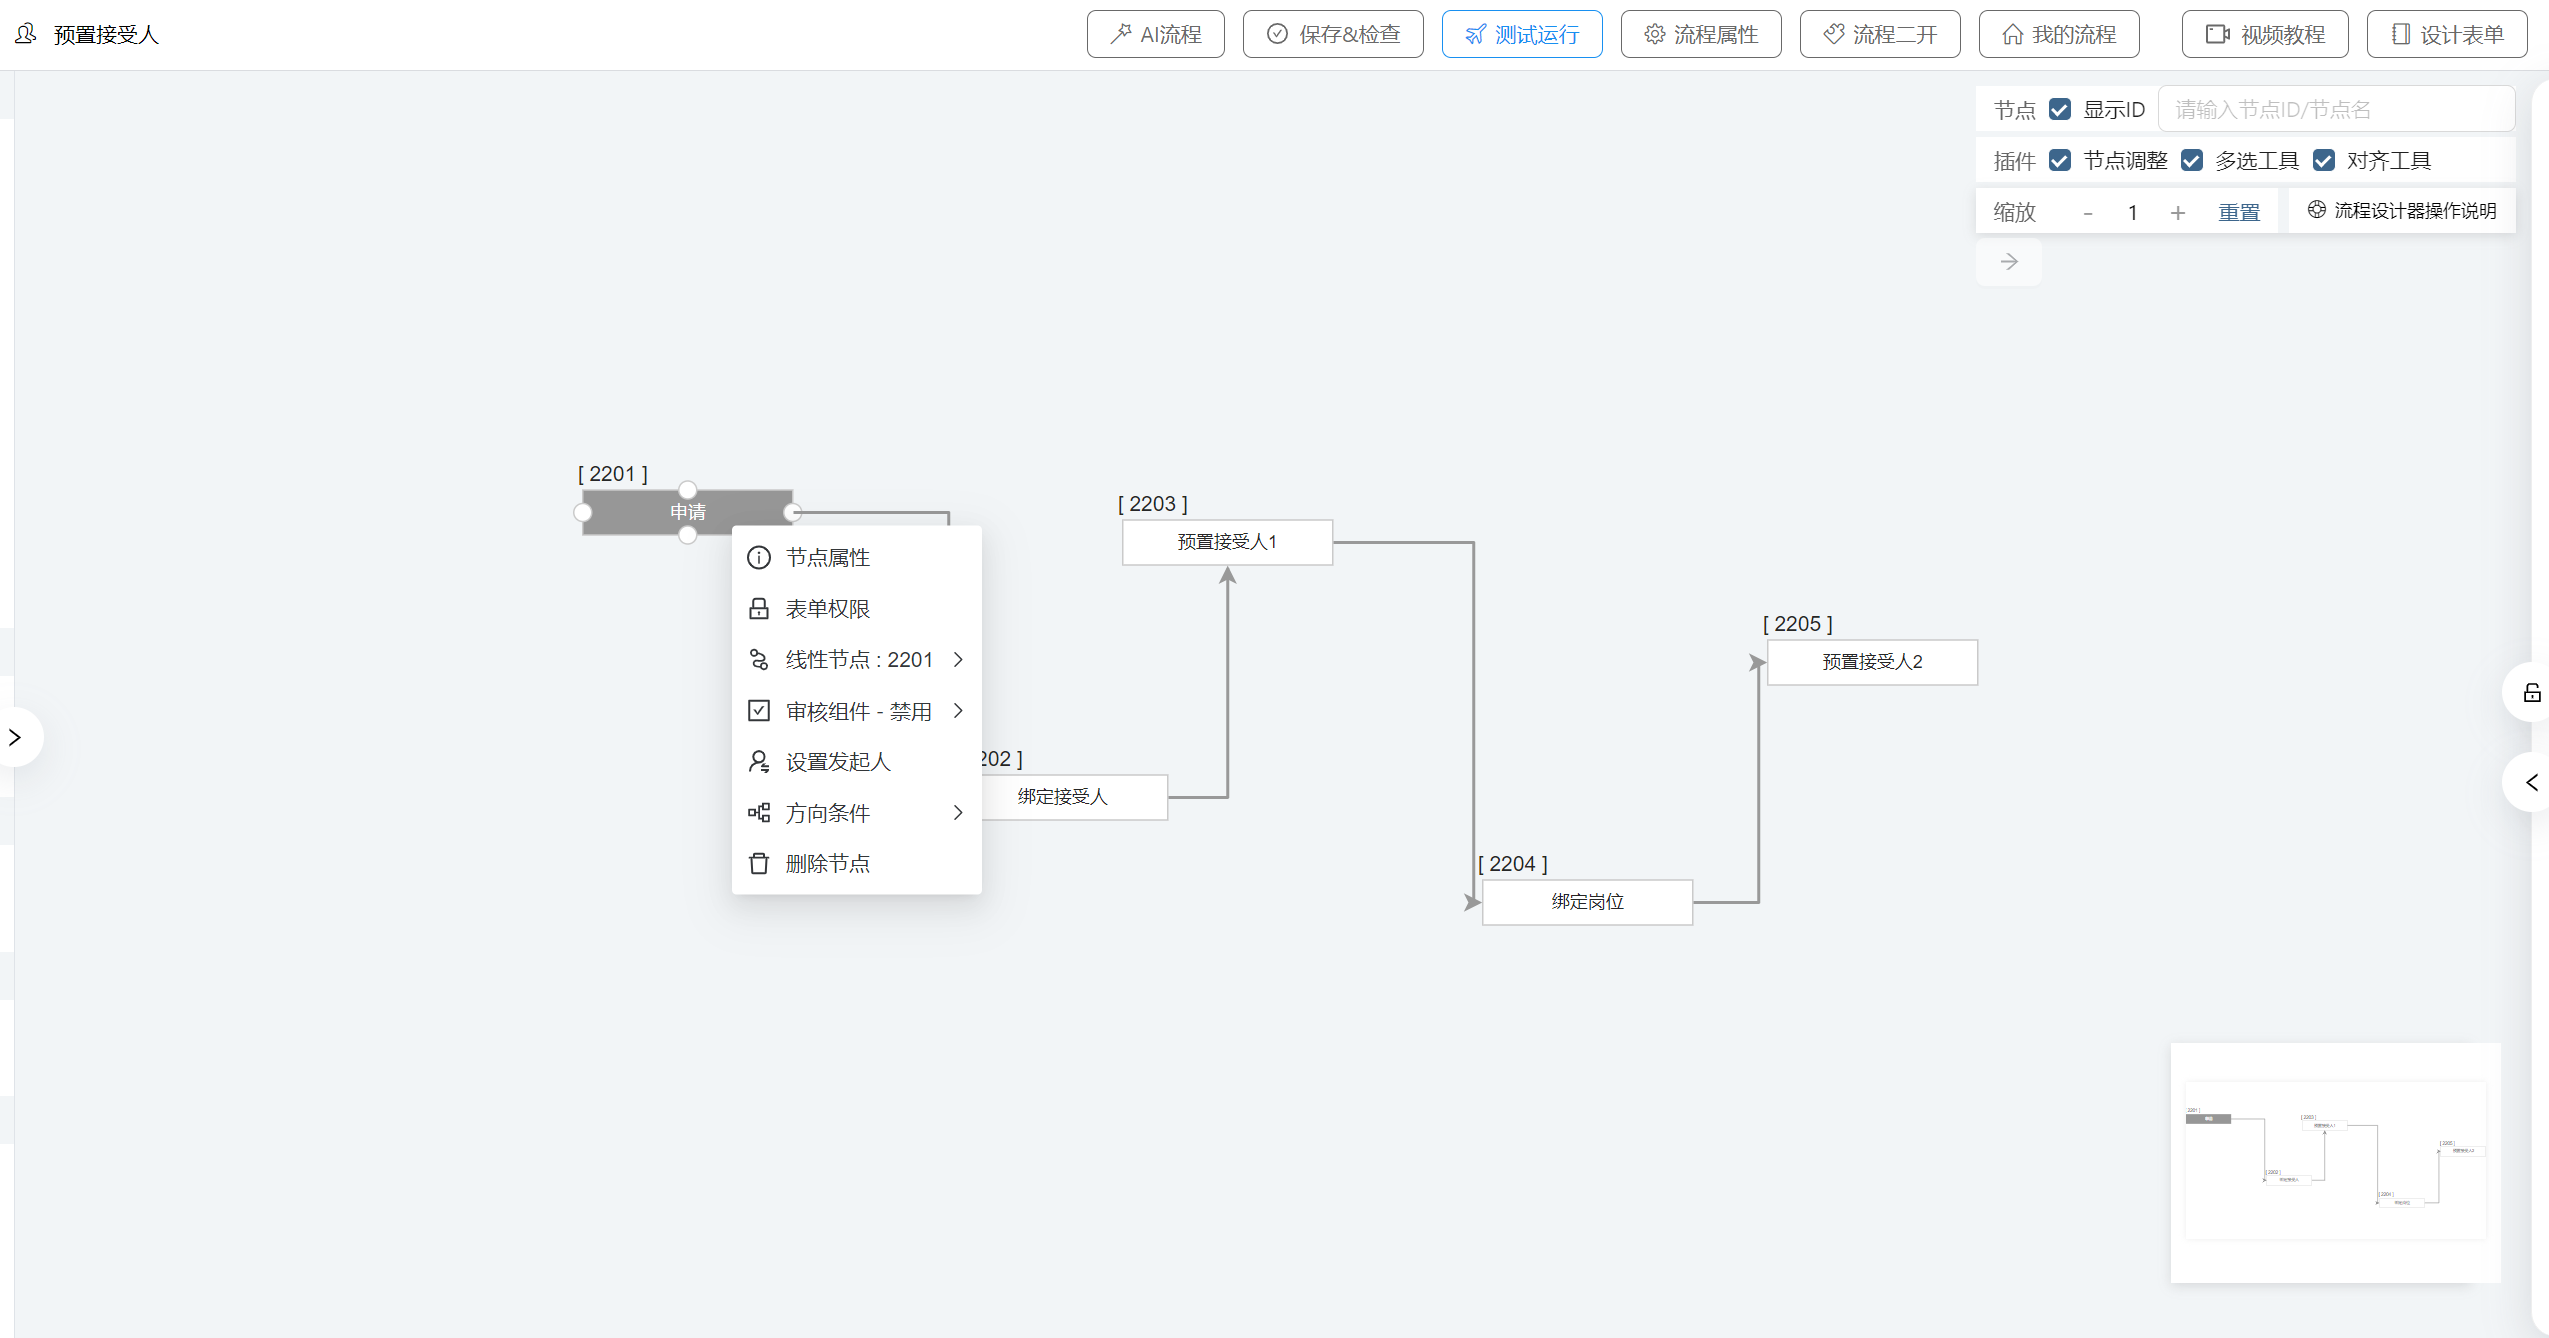Image resolution: width=2549 pixels, height=1338 pixels.
Task: Click the flowchart minimap thumbnail
Action: tap(2335, 1162)
